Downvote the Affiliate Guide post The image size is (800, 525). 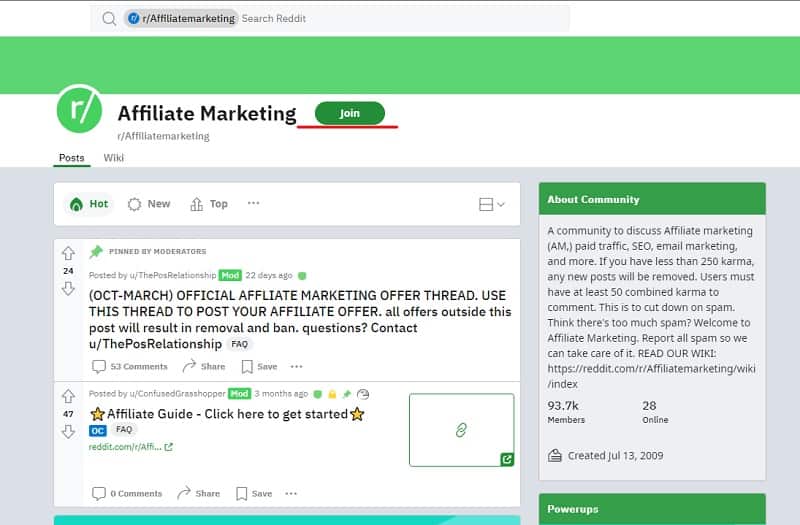tap(68, 431)
